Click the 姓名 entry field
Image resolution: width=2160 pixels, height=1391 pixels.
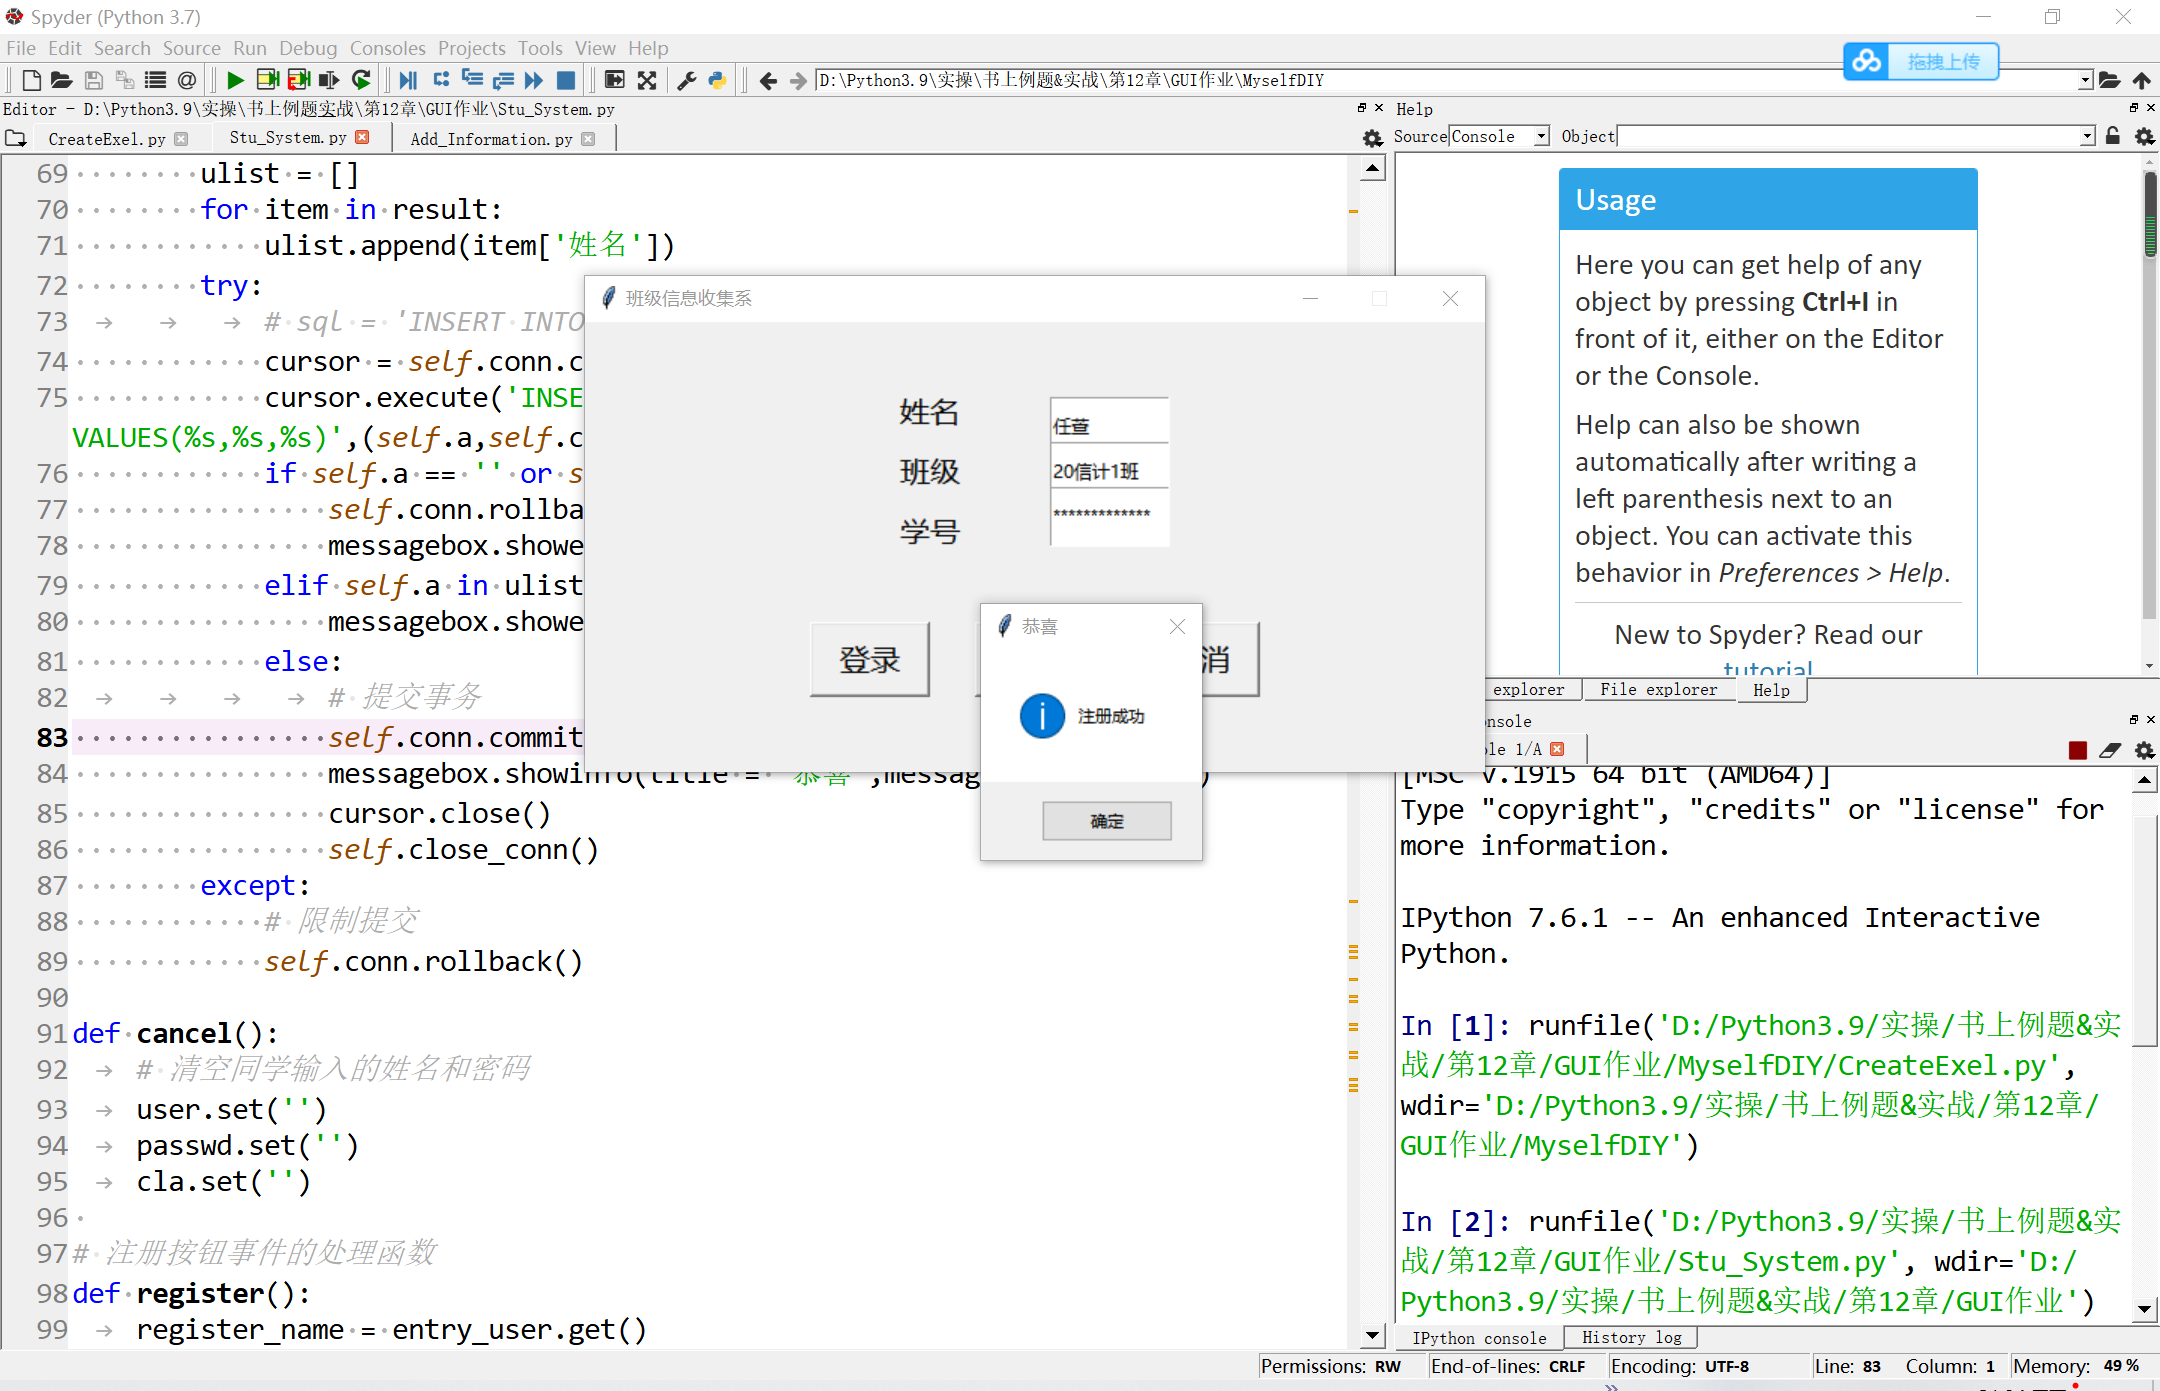pos(1109,423)
